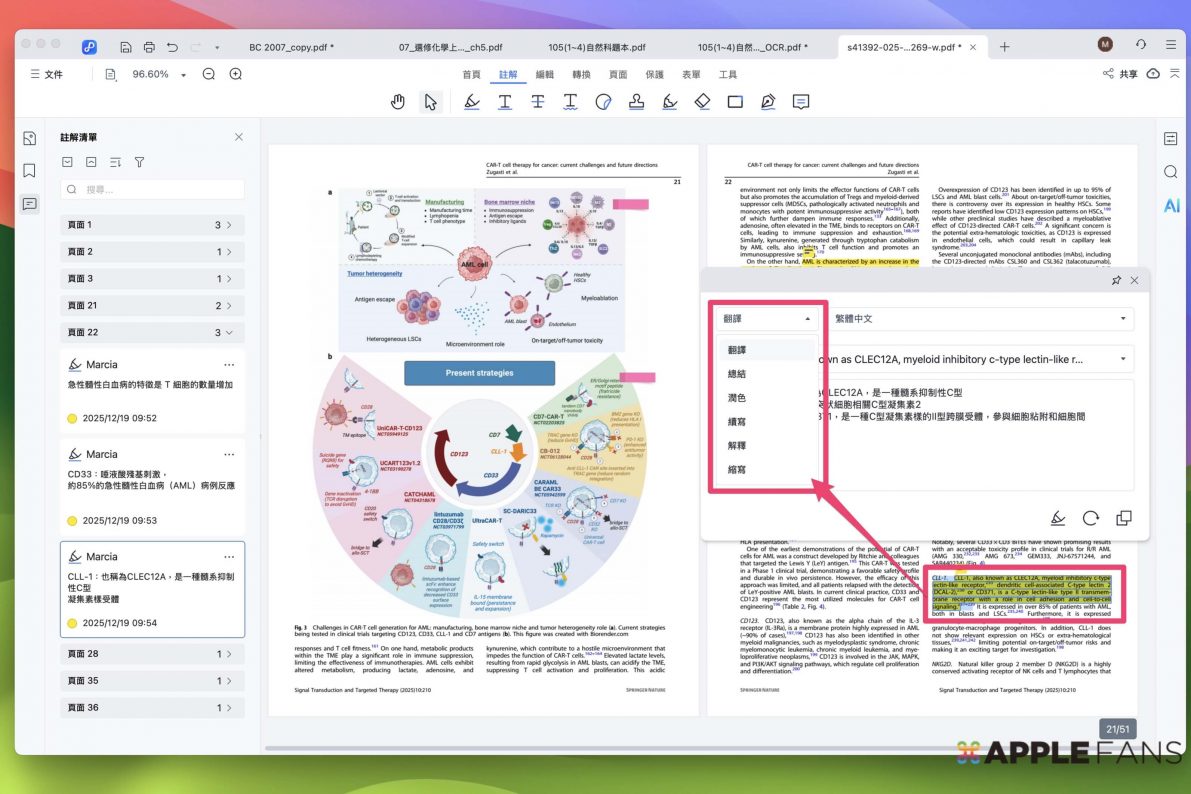Image resolution: width=1191 pixels, height=794 pixels.
Task: Toggle the annotation list panel icon
Action: (x=30, y=204)
